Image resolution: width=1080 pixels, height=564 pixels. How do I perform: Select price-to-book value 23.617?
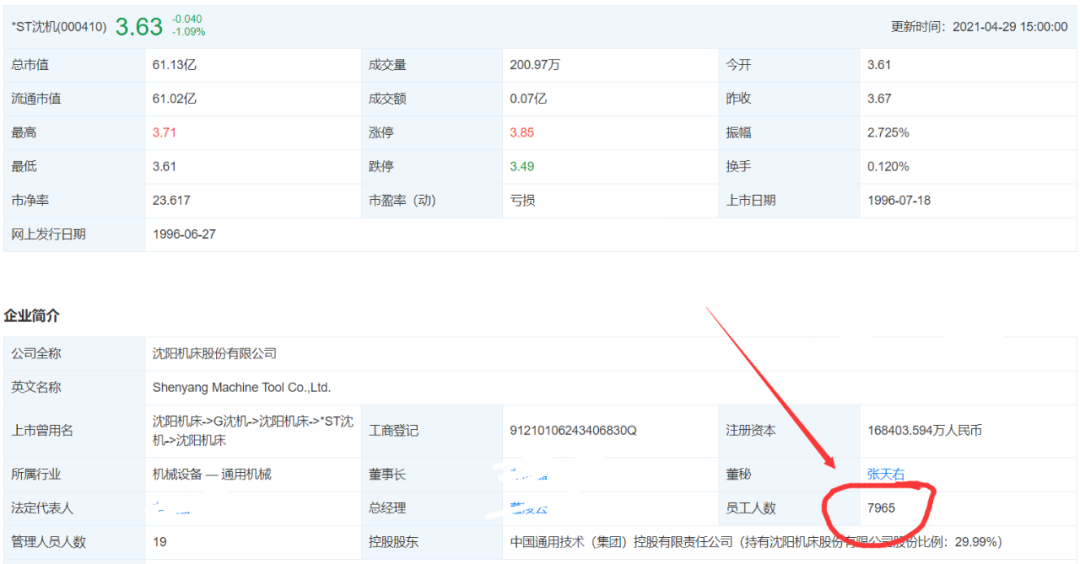[x=171, y=200]
